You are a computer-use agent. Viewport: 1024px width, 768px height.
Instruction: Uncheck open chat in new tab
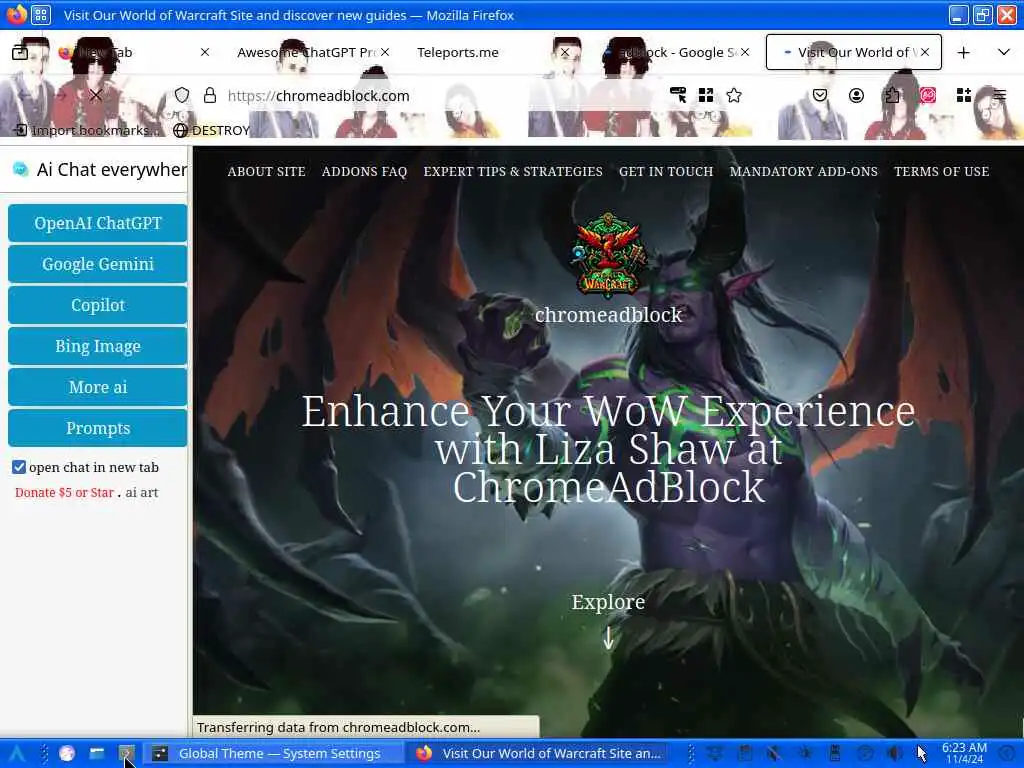pyautogui.click(x=19, y=467)
